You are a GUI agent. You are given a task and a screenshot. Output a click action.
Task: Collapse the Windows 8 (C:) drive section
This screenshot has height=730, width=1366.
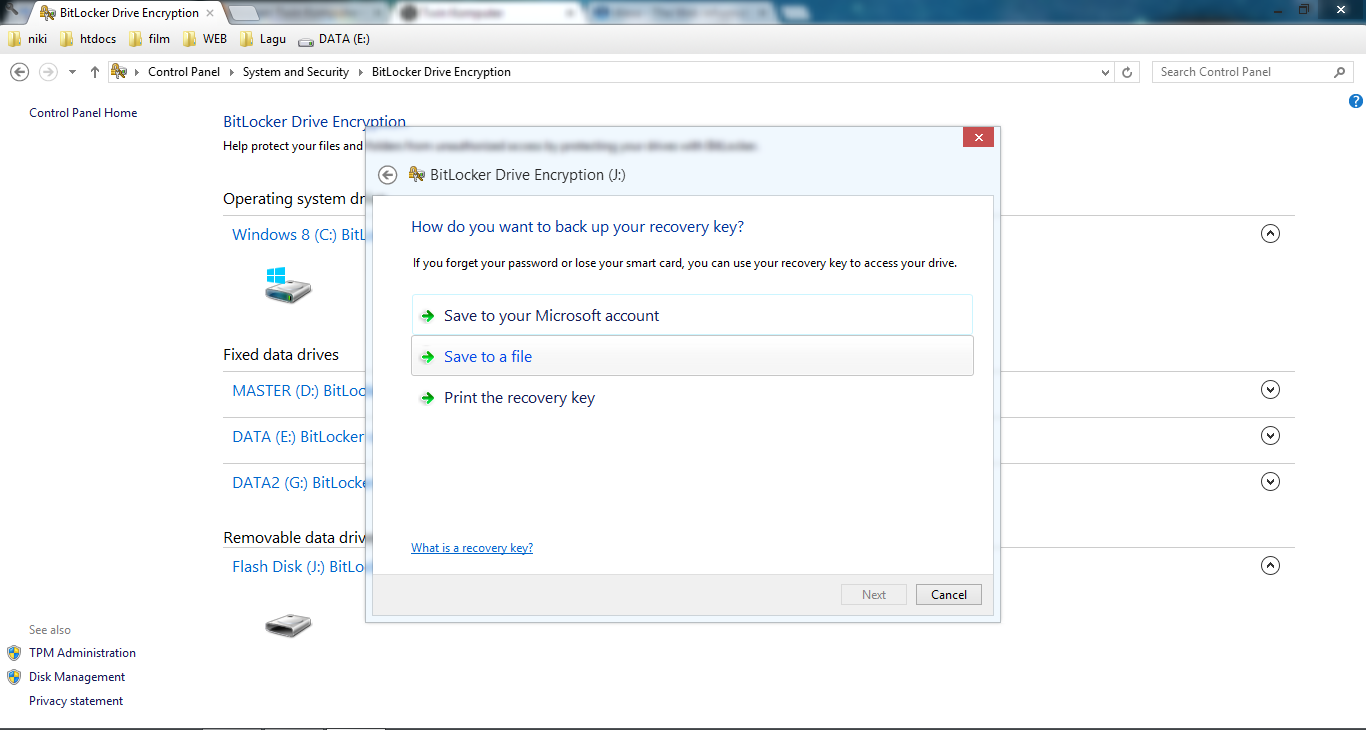1270,234
